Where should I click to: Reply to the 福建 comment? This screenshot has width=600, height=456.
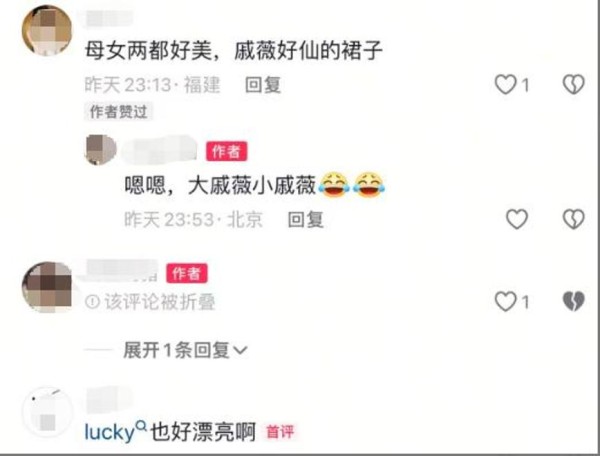263,85
